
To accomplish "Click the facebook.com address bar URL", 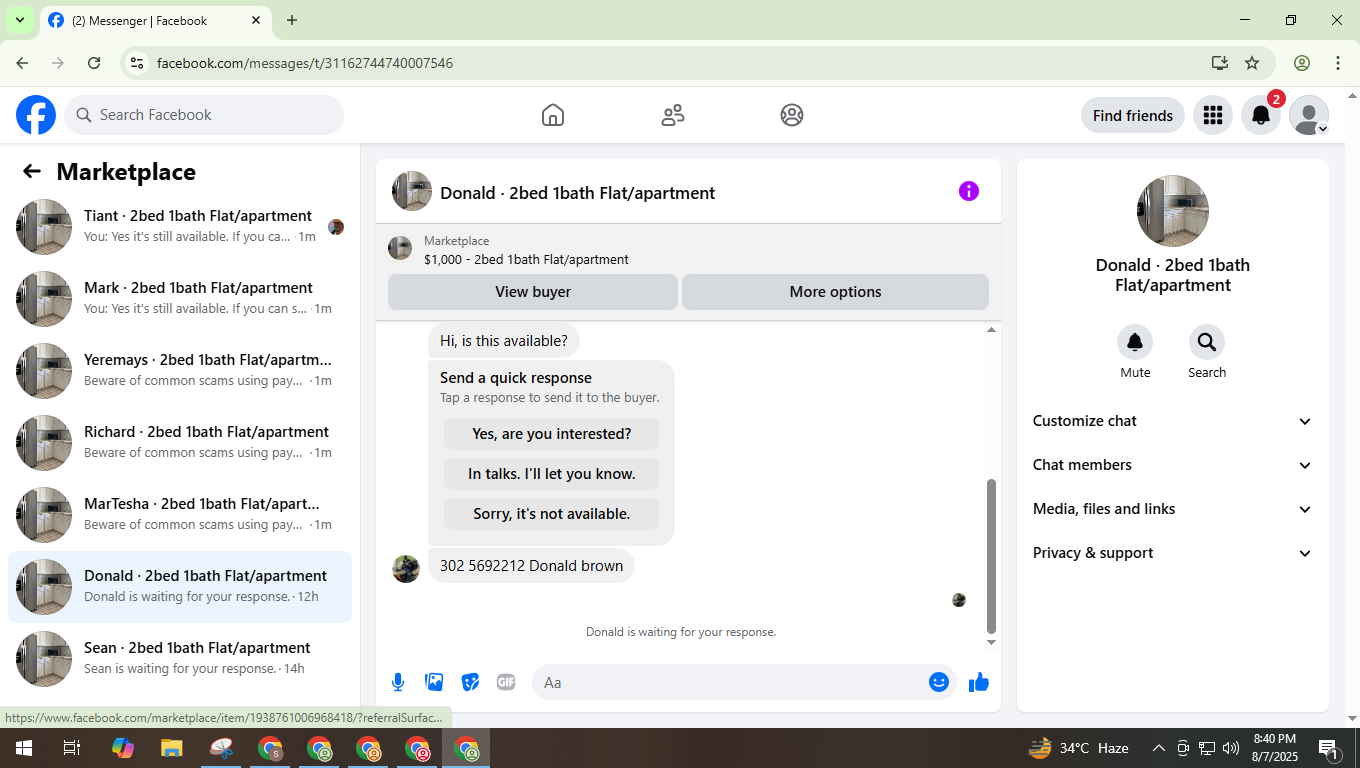I will coord(305,63).
